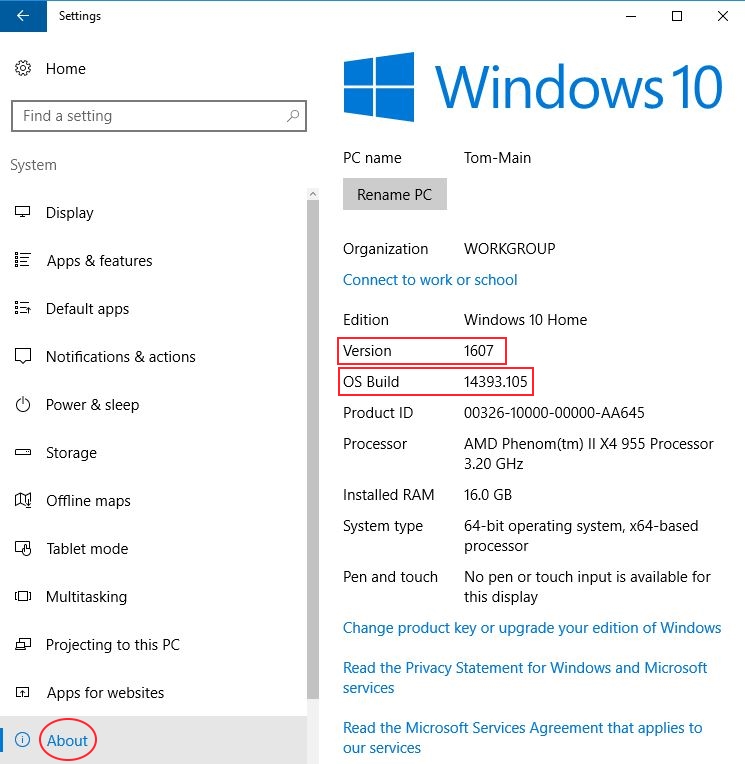Click the Version value 1607
Image resolution: width=745 pixels, height=764 pixels.
(478, 351)
